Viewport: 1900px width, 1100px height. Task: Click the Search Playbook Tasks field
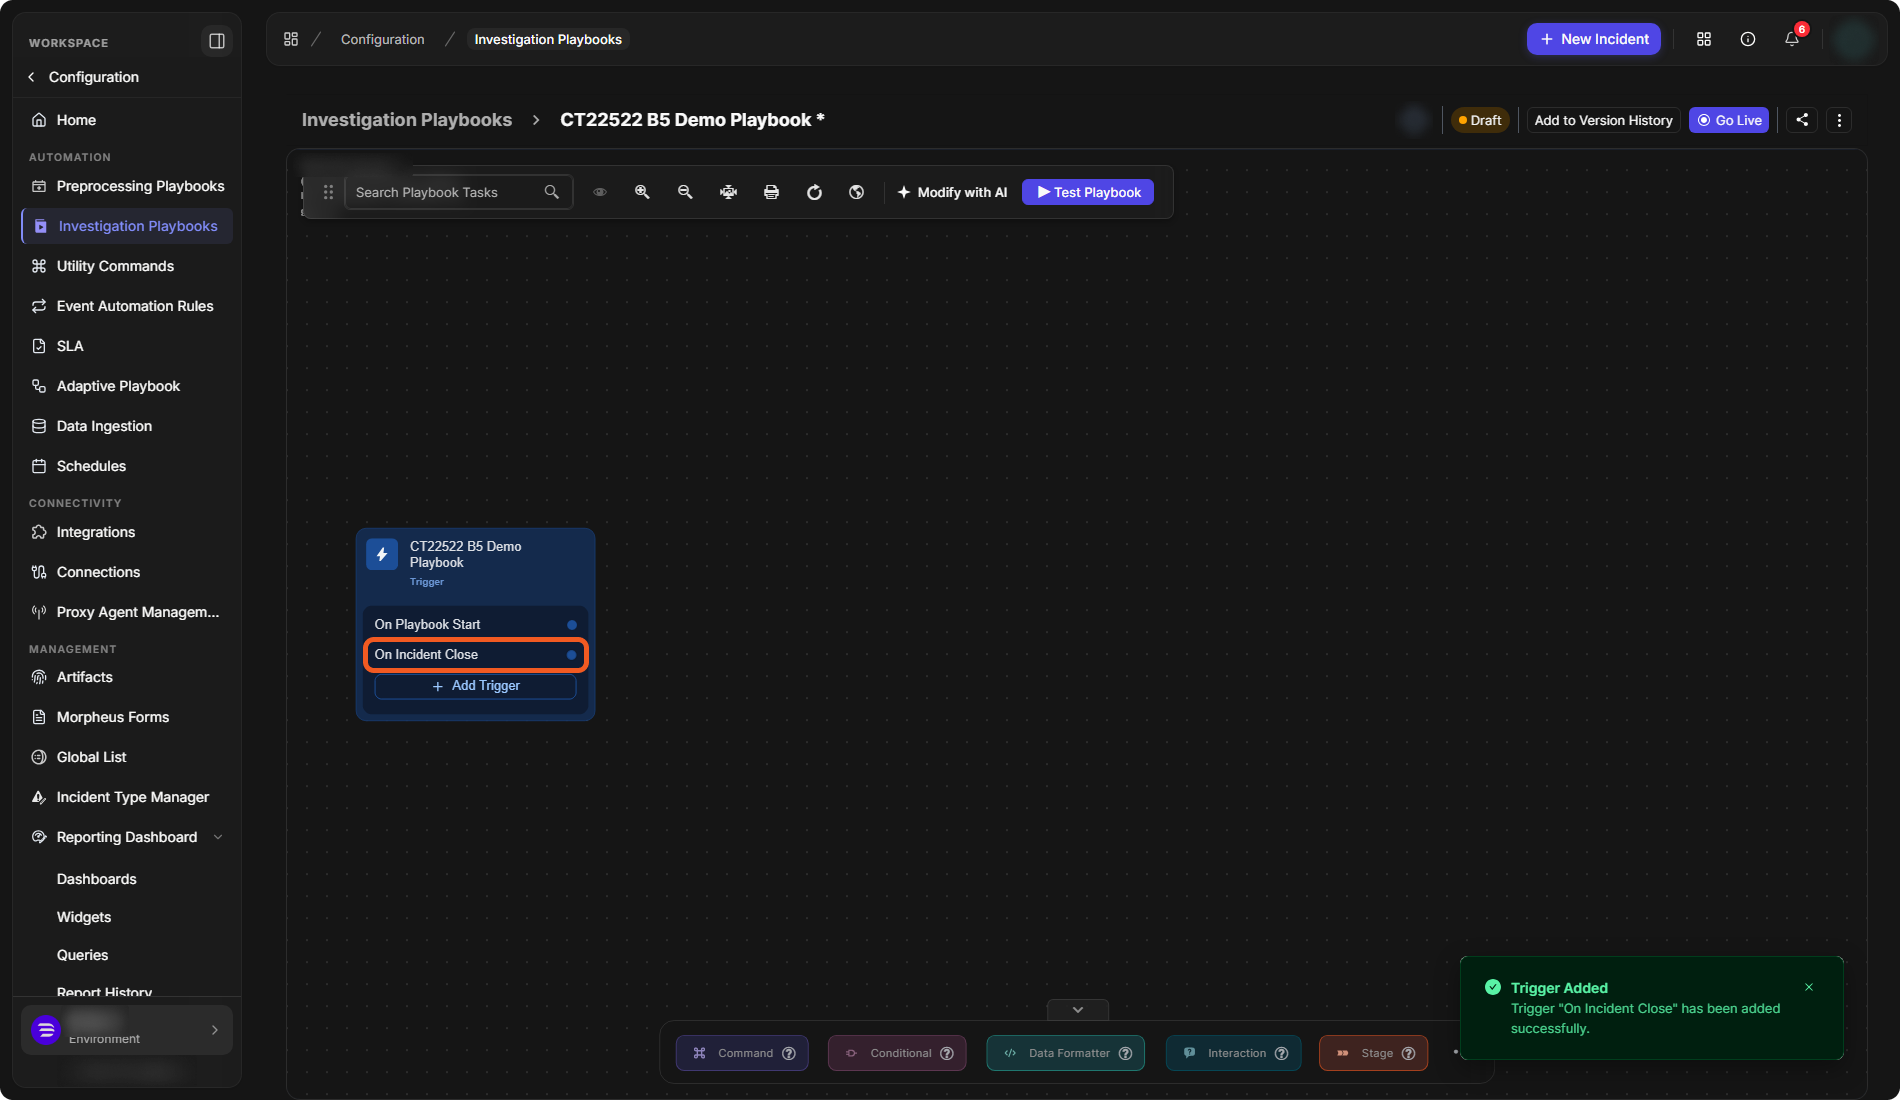pos(458,192)
